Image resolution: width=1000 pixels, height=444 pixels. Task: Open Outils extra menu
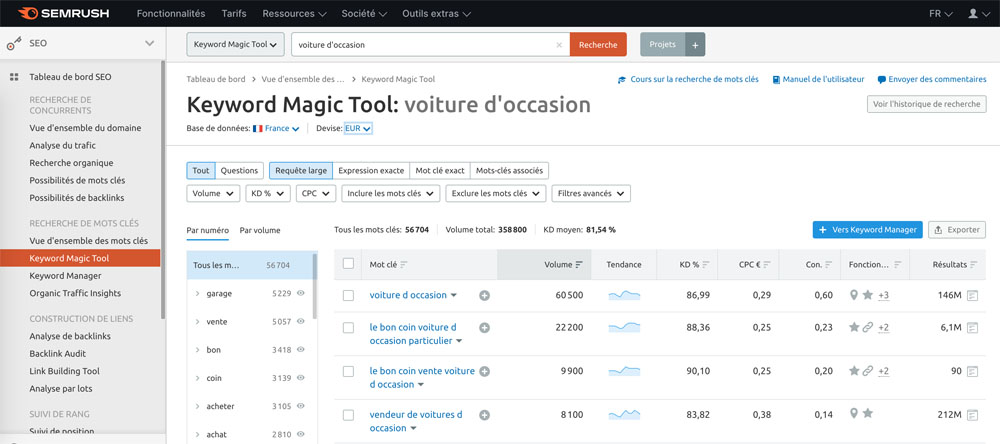click(437, 13)
